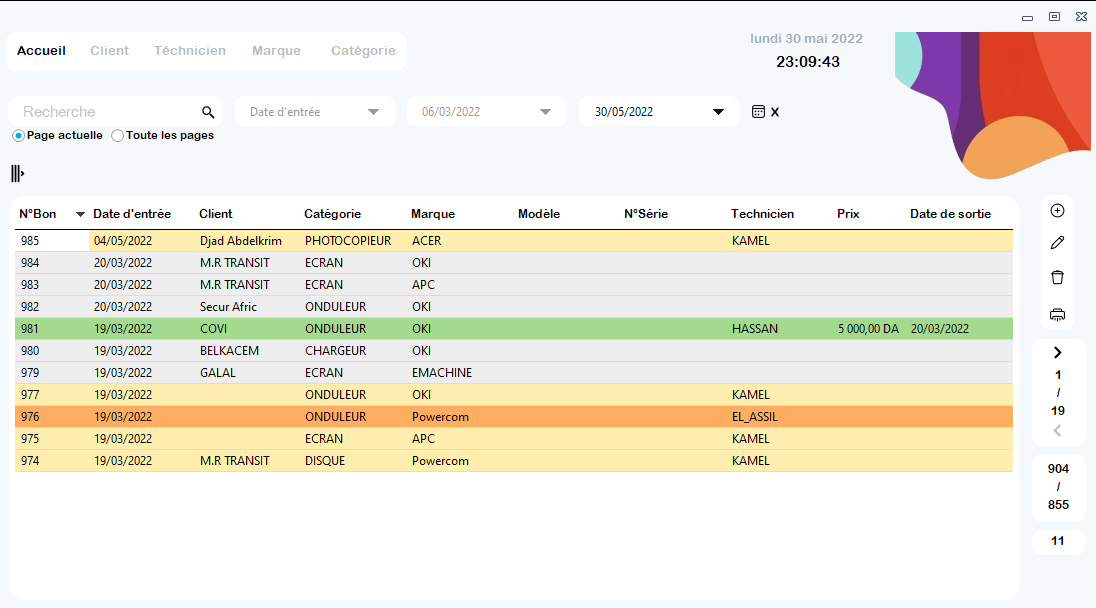Add a new repair ticket (plus icon)
Viewport: 1096px width, 608px height.
(1058, 211)
